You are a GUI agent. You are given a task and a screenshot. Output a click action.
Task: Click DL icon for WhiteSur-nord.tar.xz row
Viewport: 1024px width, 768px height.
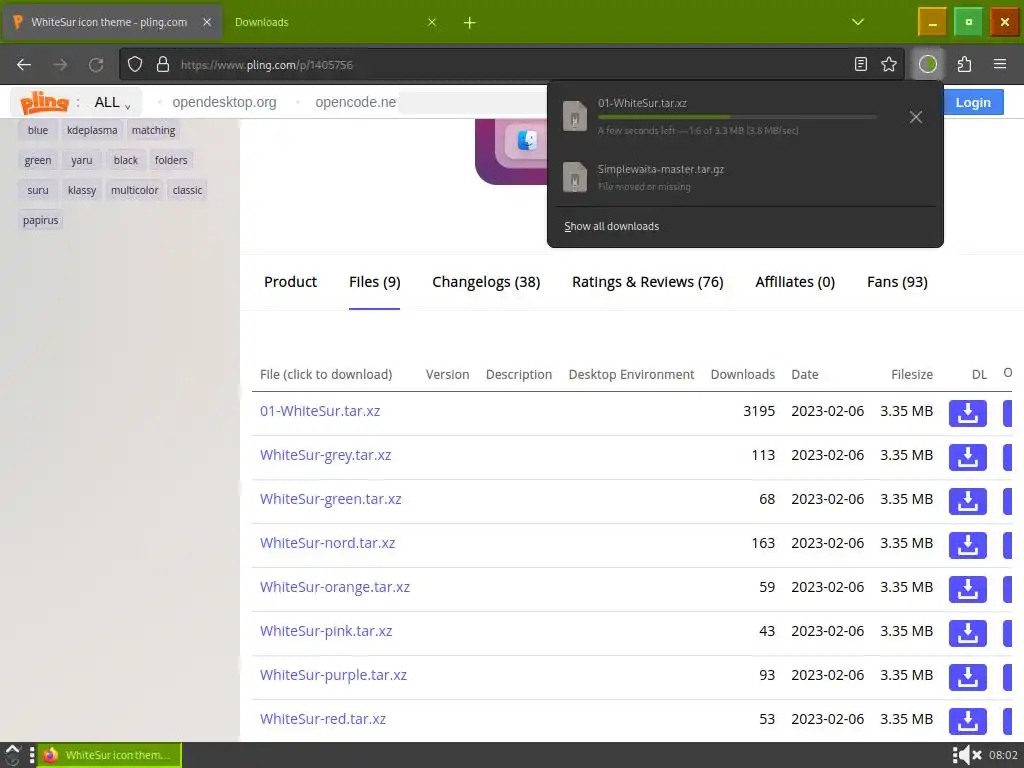click(967, 545)
